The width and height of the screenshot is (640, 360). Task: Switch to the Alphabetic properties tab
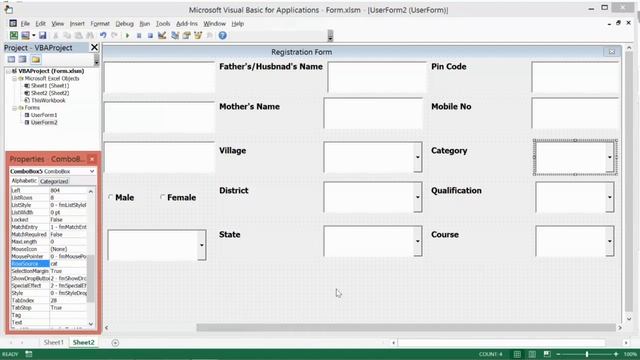(24, 181)
